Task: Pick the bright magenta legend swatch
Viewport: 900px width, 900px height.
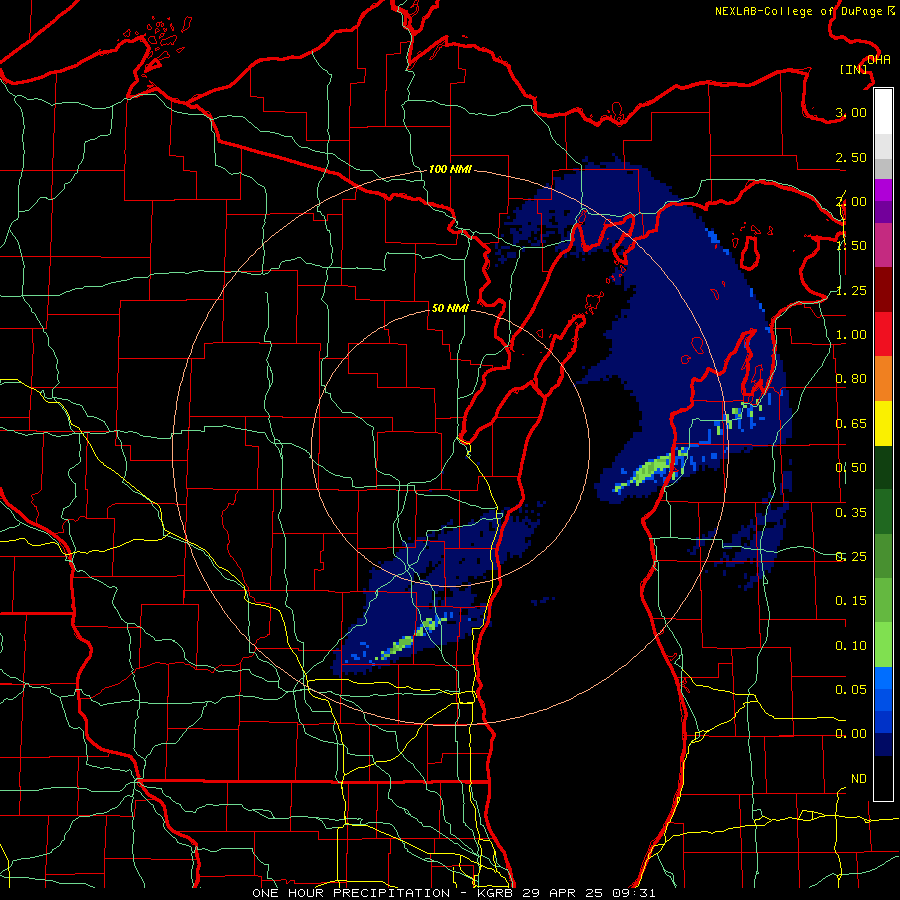Action: coord(883,190)
